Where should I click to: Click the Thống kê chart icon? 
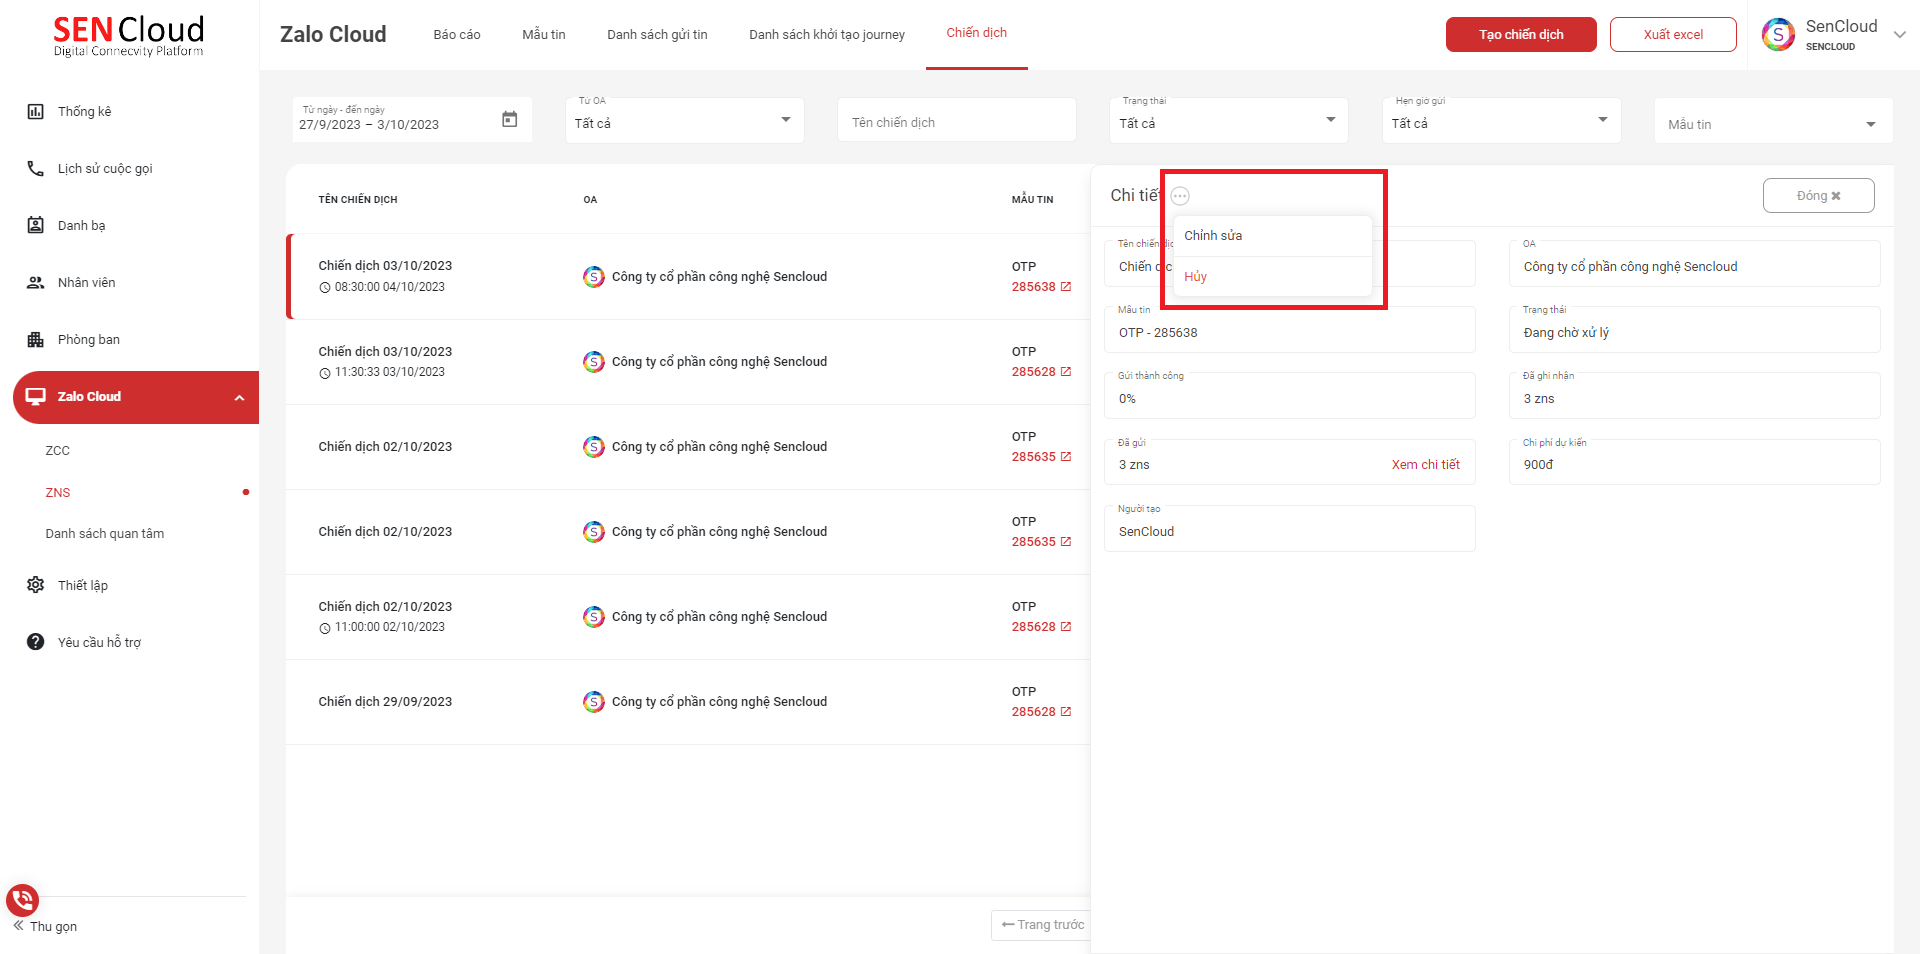tap(35, 111)
